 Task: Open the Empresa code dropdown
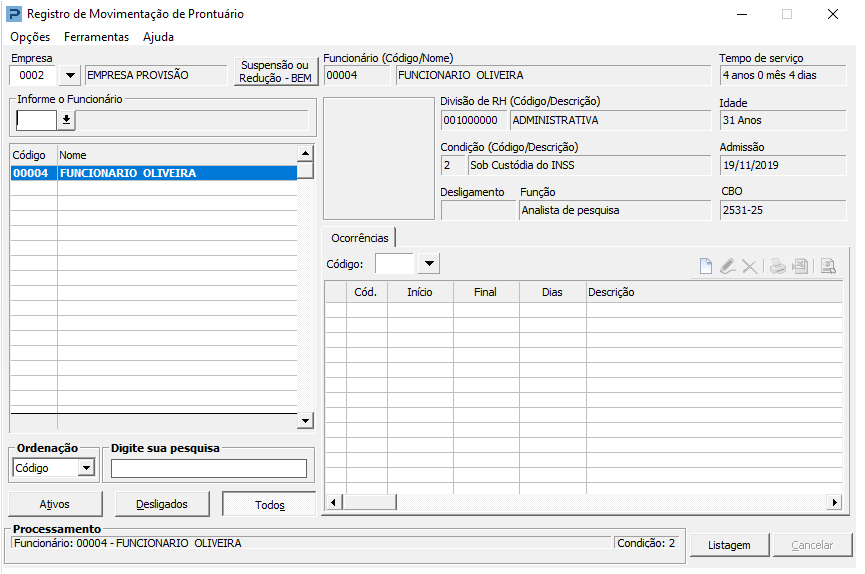70,76
